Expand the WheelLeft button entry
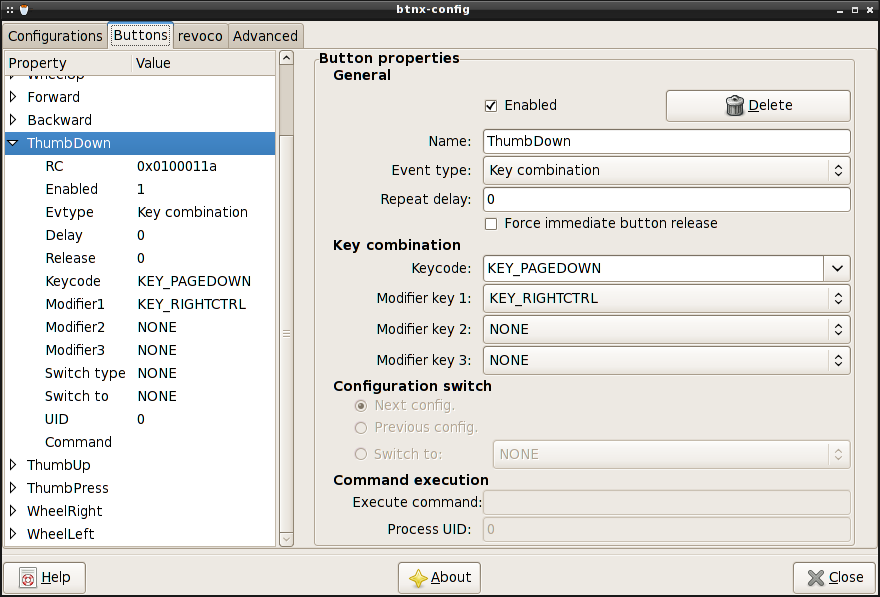The image size is (880, 597). point(13,534)
